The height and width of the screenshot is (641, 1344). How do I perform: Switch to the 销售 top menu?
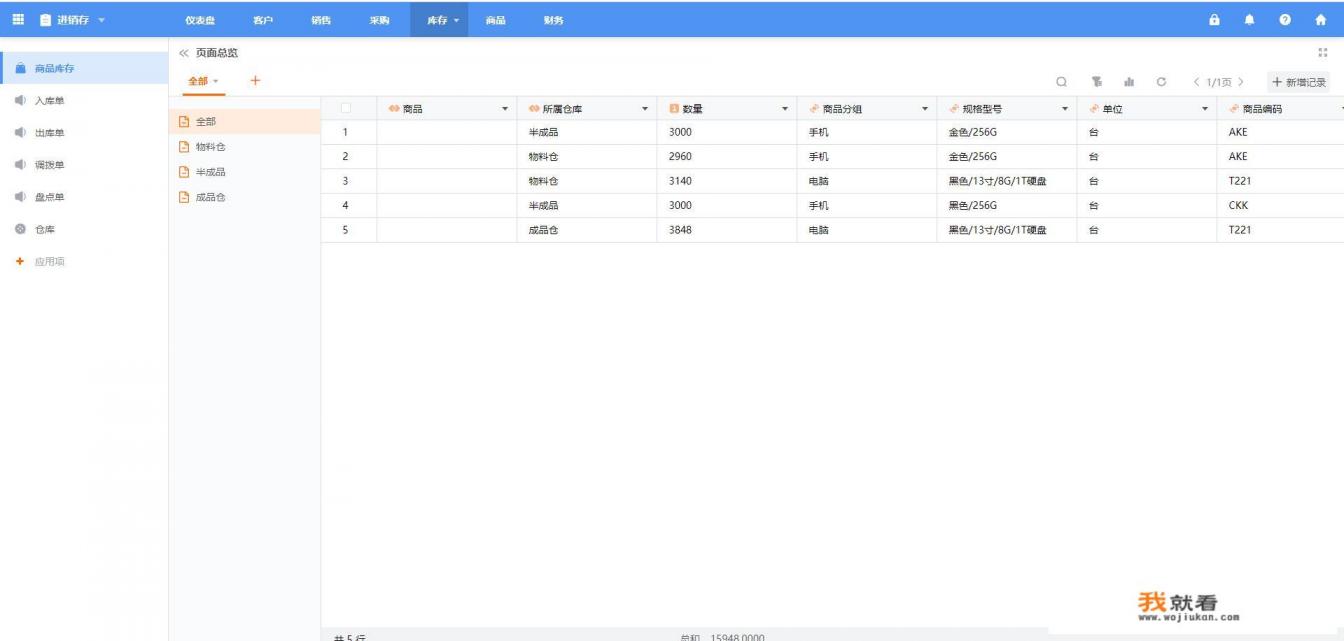point(321,20)
